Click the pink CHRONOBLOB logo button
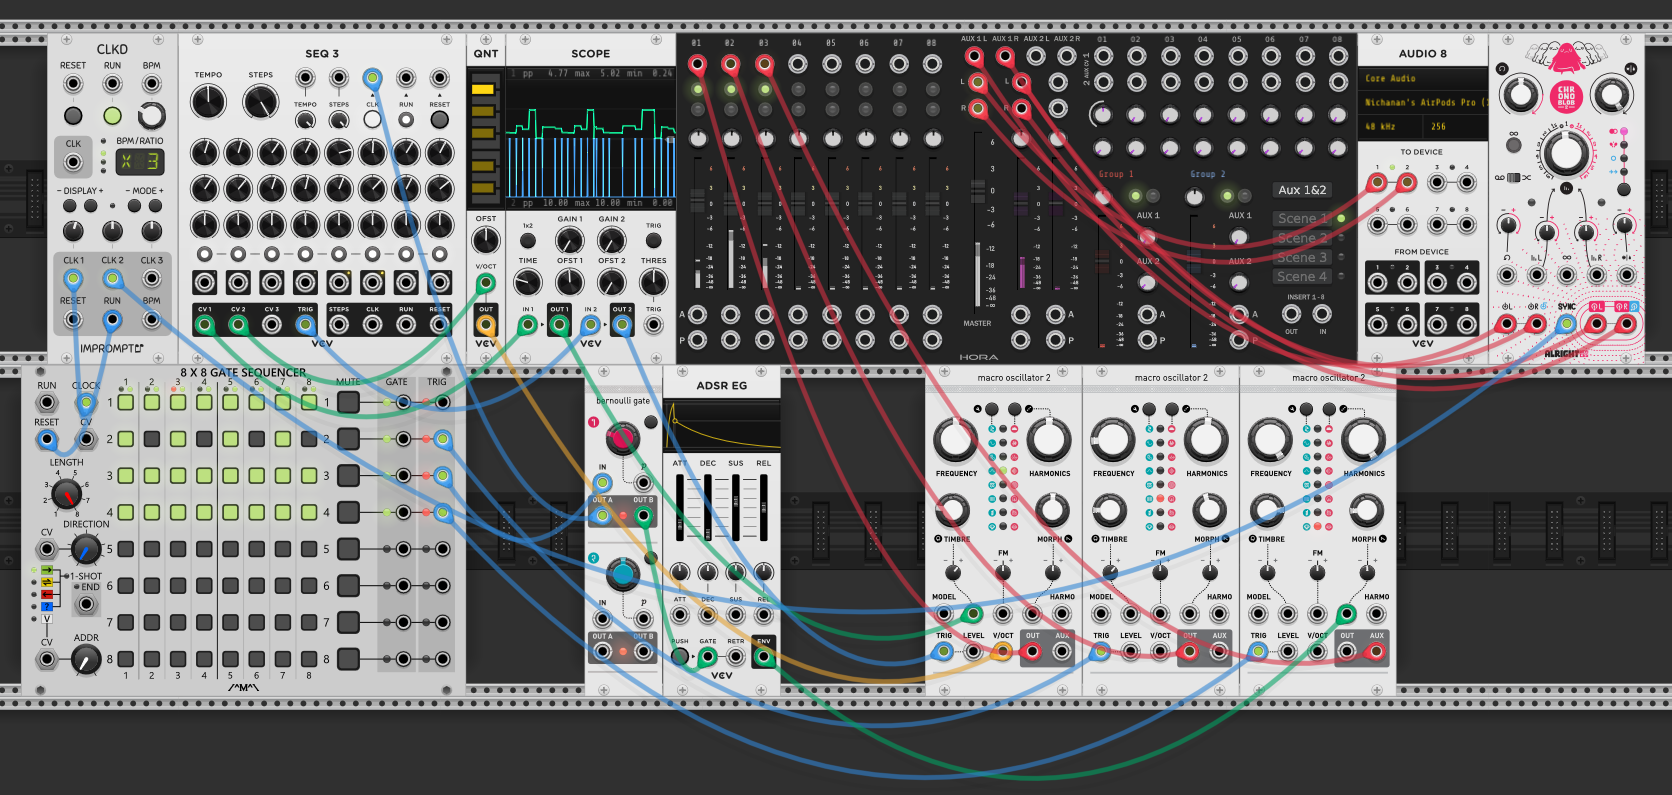This screenshot has width=1672, height=795. coord(1565,96)
